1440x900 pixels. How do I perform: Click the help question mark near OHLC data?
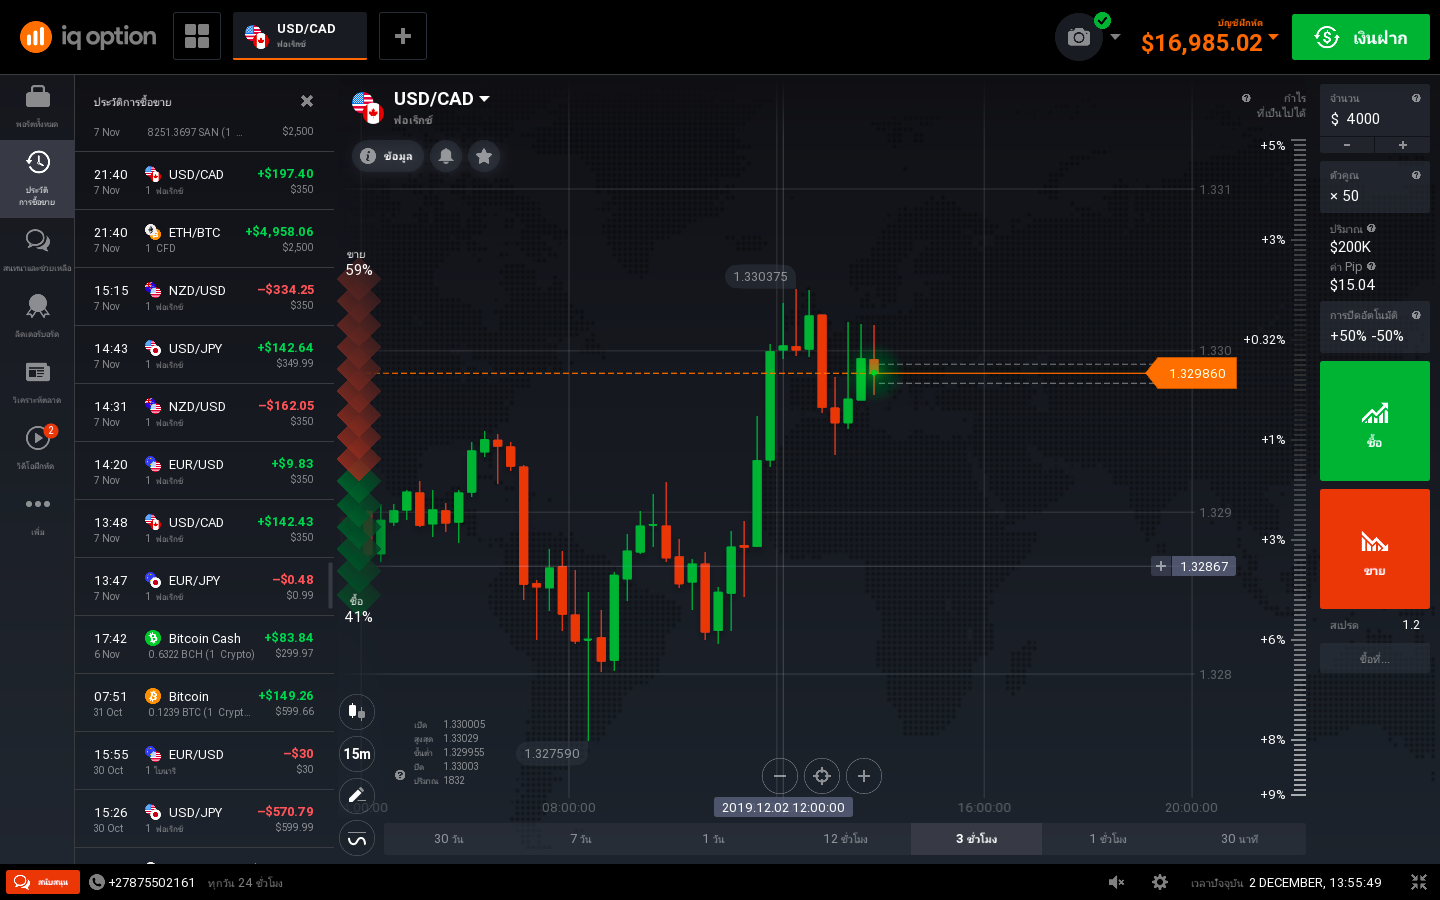coord(400,775)
